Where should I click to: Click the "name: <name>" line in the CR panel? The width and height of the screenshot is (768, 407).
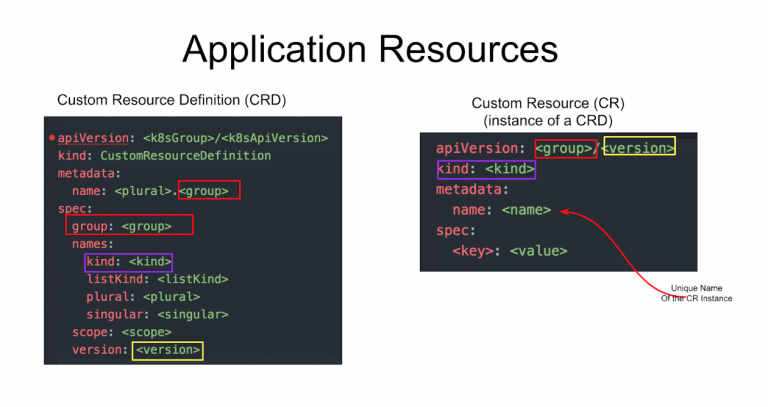(x=502, y=210)
